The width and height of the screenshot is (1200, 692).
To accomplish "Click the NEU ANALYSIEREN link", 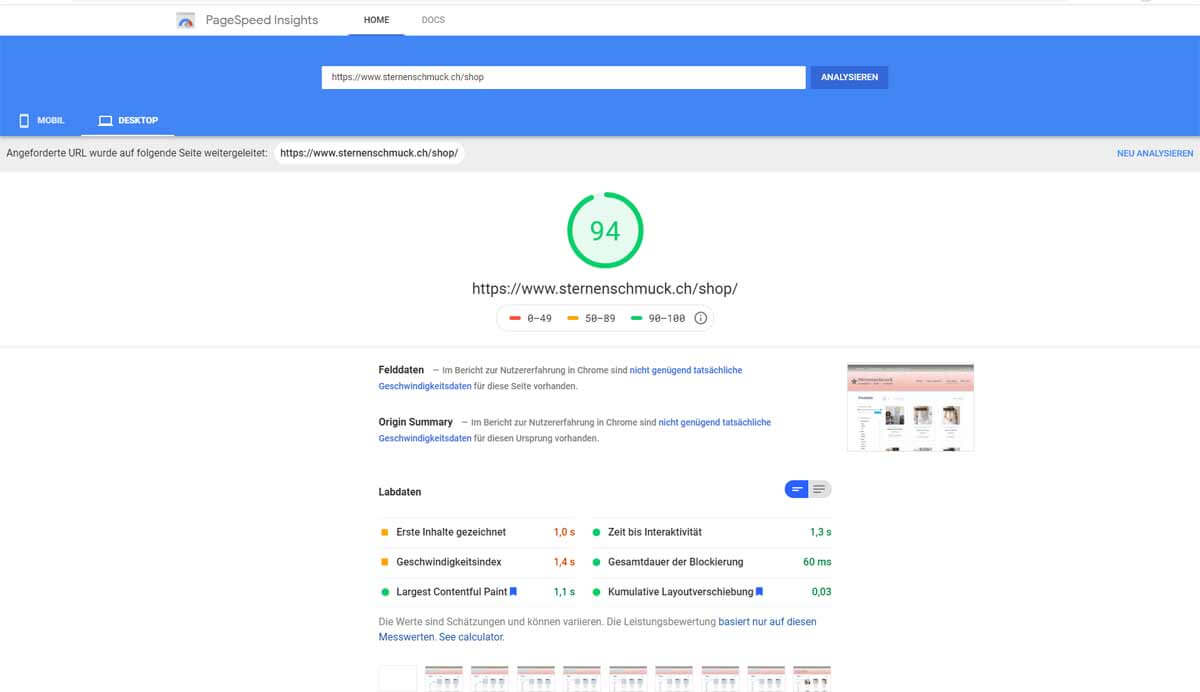I will point(1155,154).
